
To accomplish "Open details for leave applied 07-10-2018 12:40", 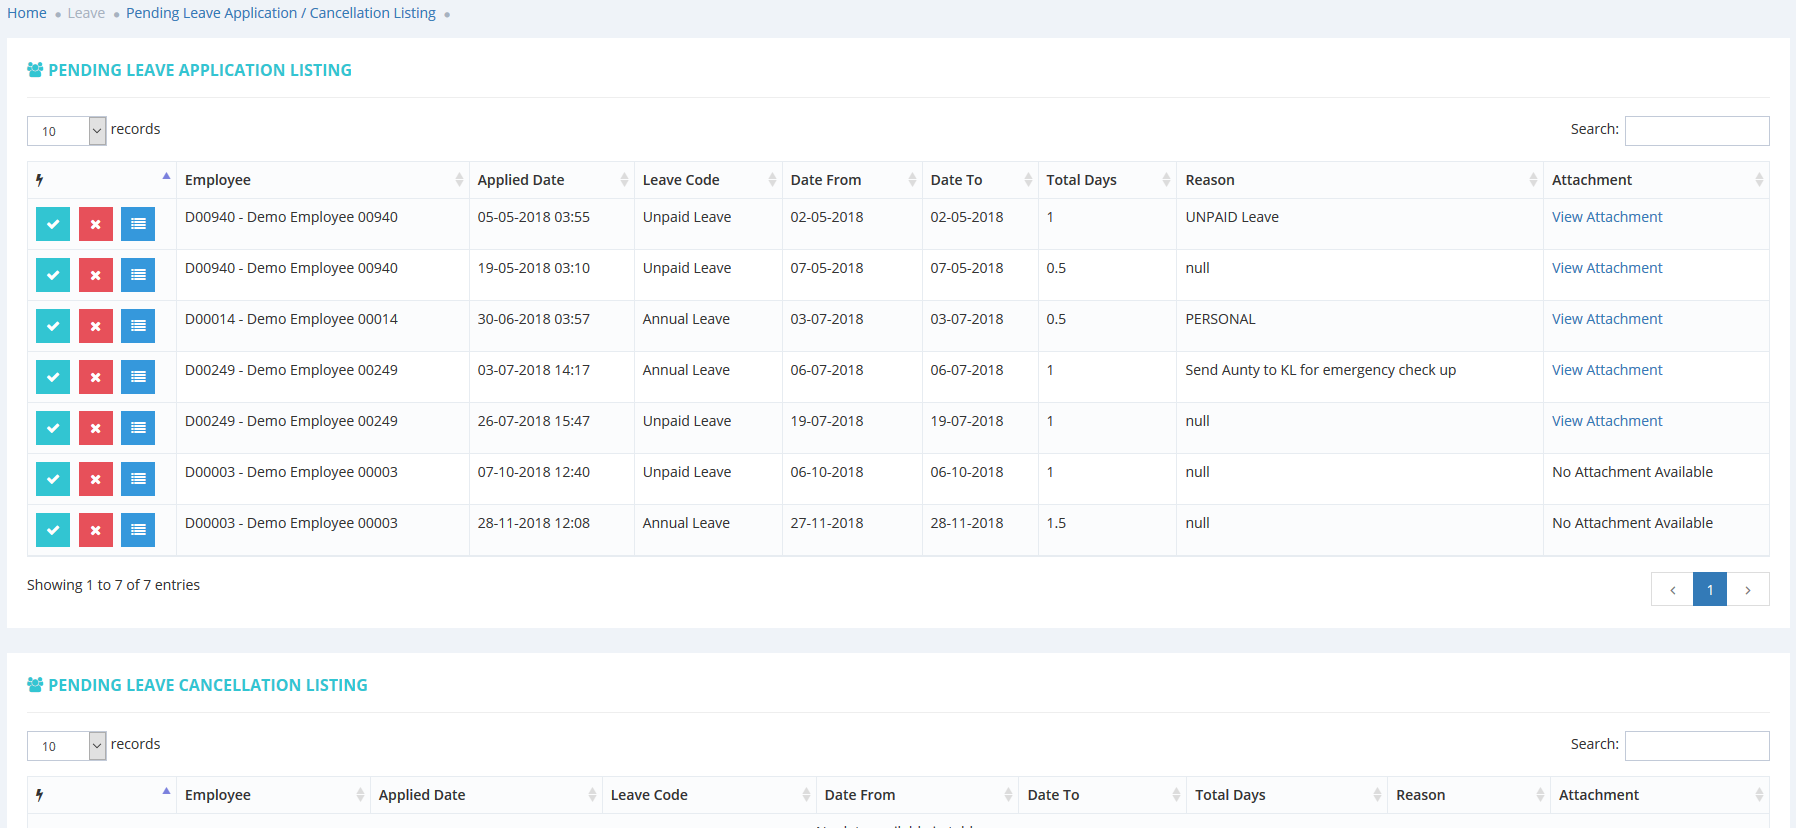I will (138, 479).
